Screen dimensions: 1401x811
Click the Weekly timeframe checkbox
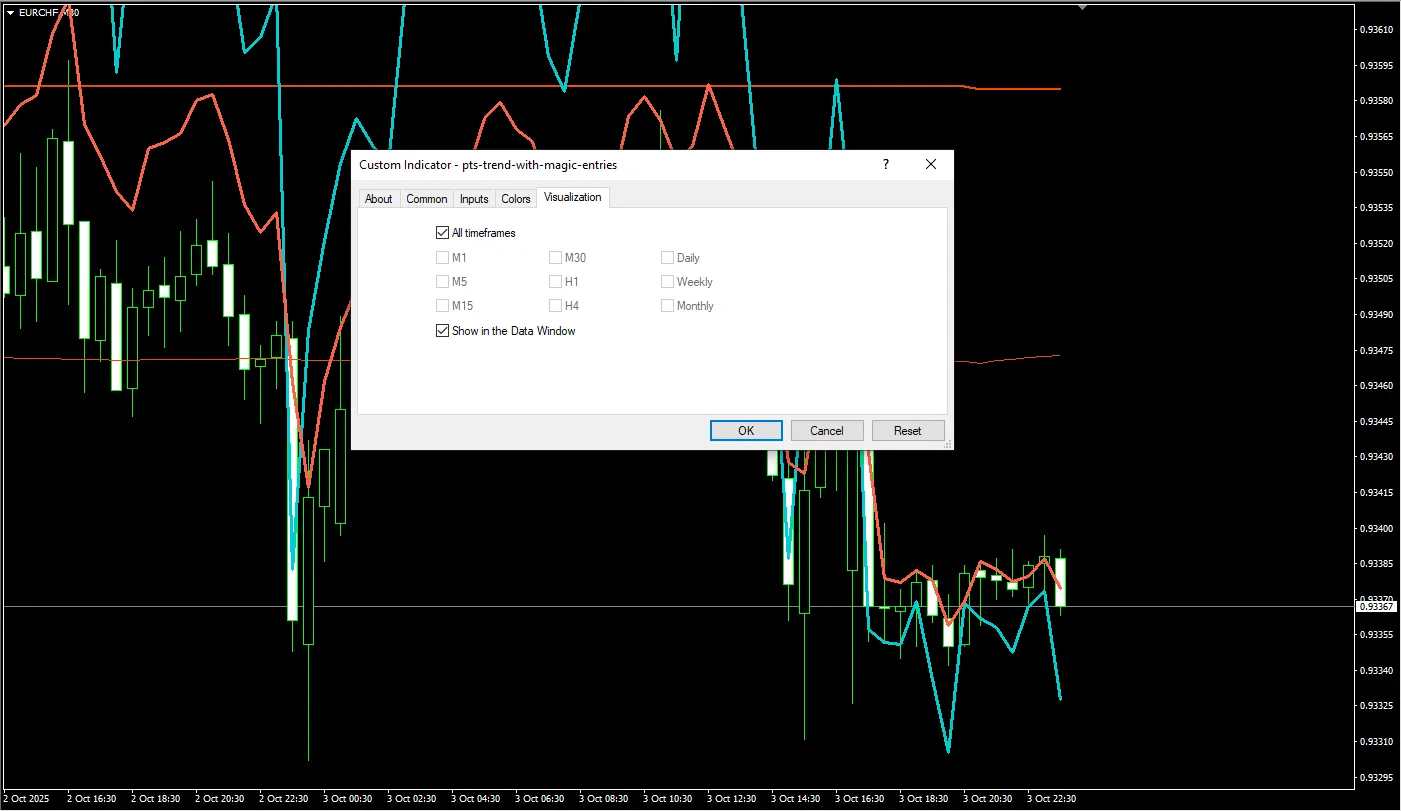tap(667, 282)
